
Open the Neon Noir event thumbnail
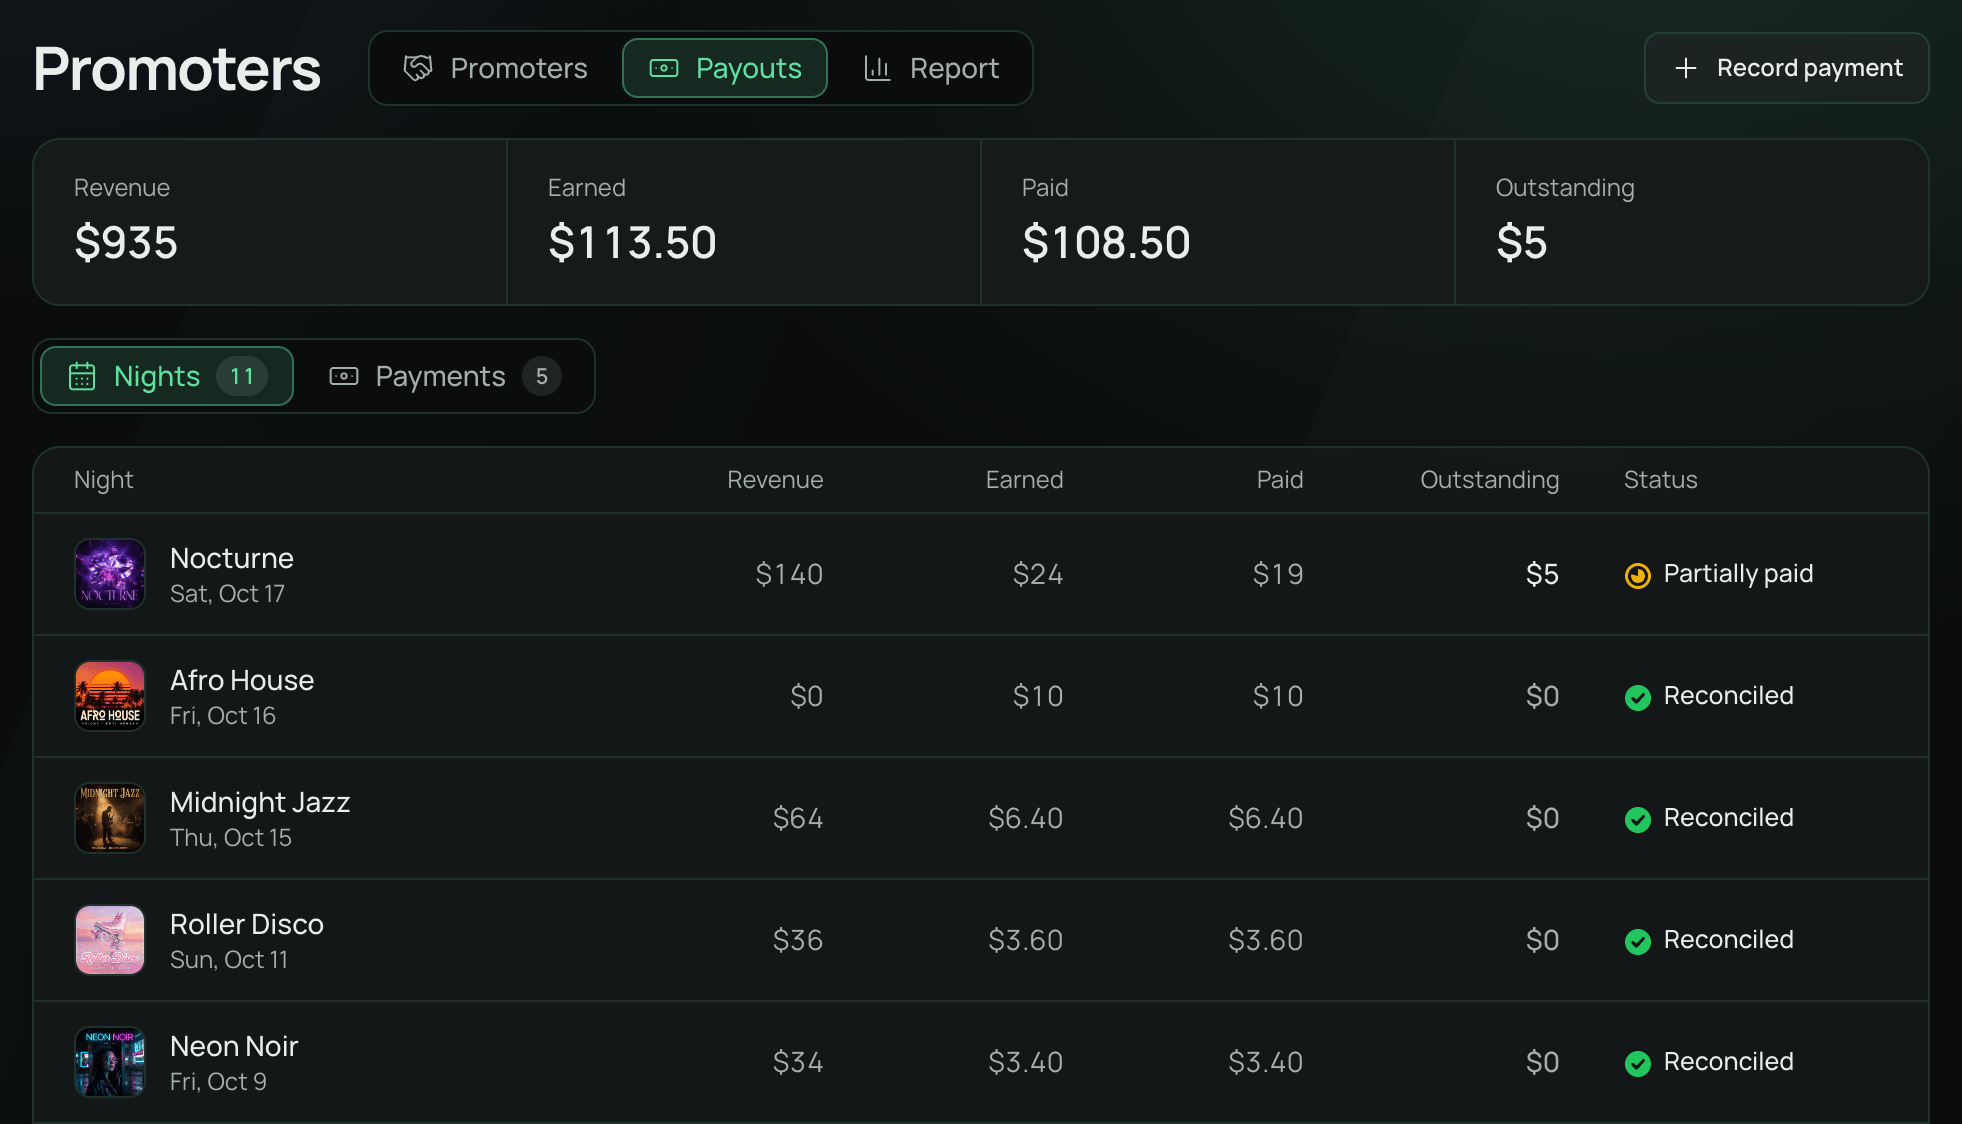(x=110, y=1062)
